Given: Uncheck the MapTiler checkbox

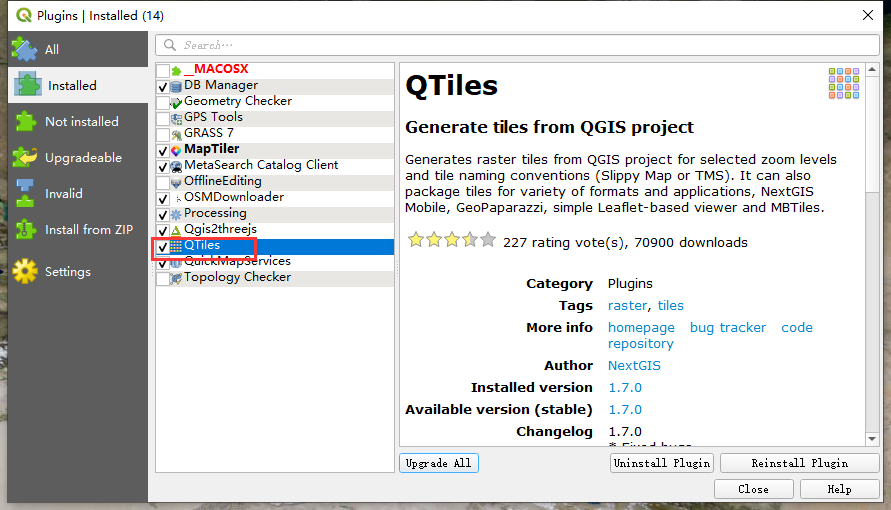Looking at the screenshot, I should [163, 150].
